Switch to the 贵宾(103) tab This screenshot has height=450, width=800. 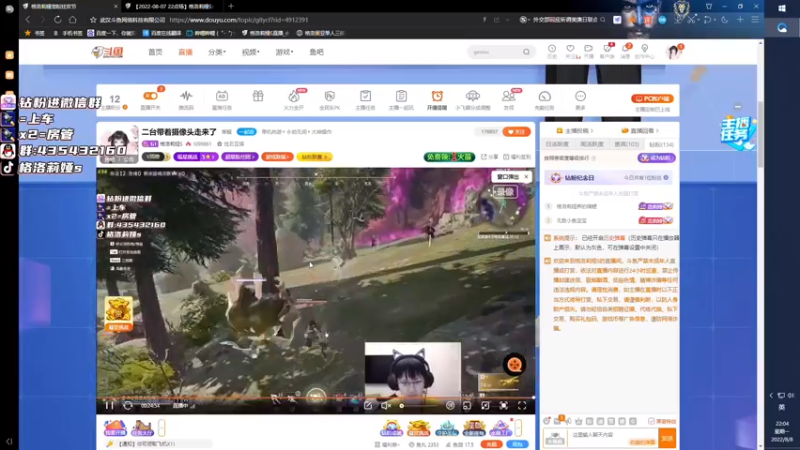(627, 144)
